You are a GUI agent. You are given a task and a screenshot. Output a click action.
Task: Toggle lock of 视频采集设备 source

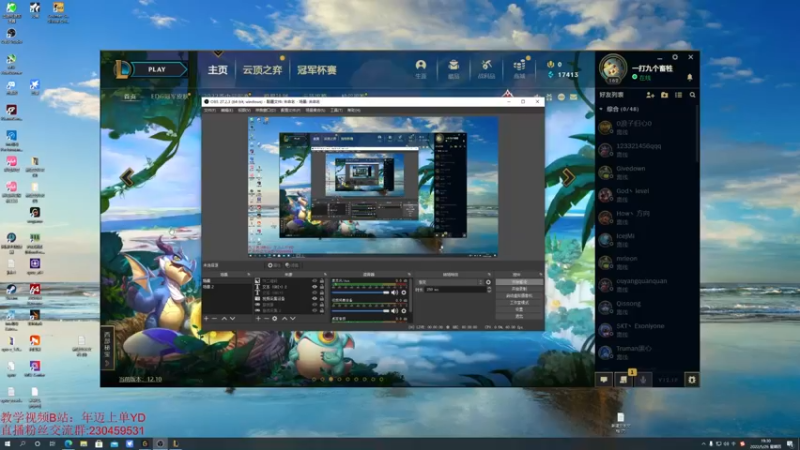click(321, 298)
